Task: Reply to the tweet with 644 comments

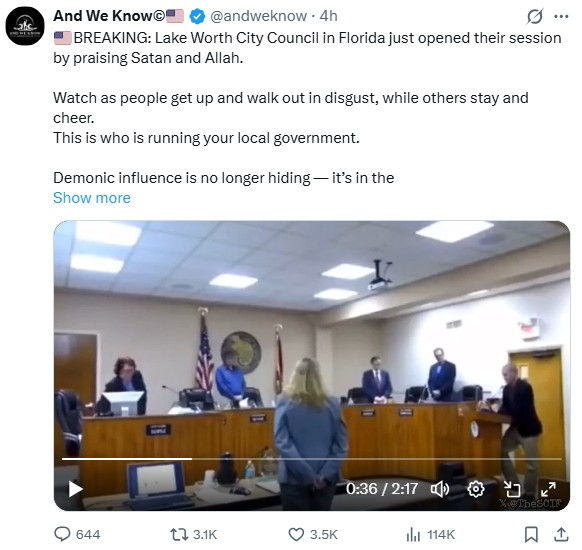Action: [x=78, y=534]
